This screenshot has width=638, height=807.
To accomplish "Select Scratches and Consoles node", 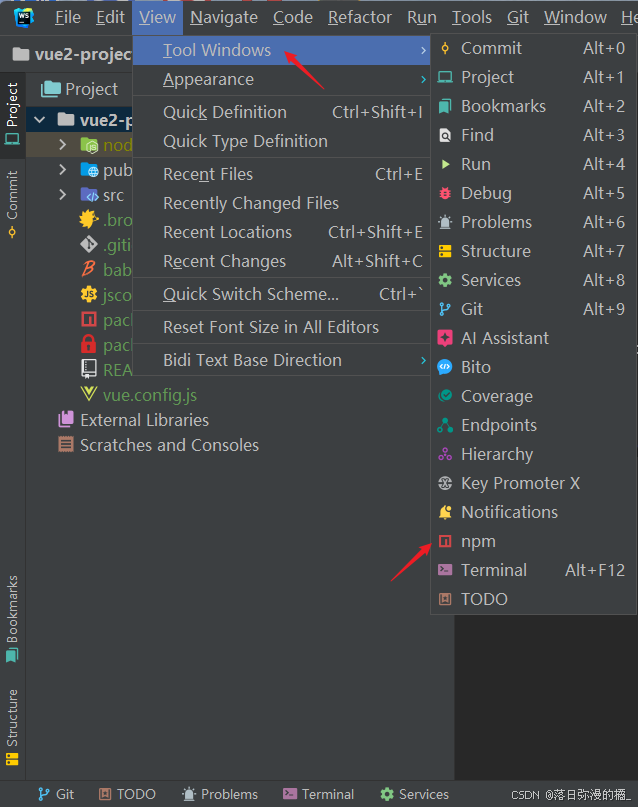I will 169,445.
